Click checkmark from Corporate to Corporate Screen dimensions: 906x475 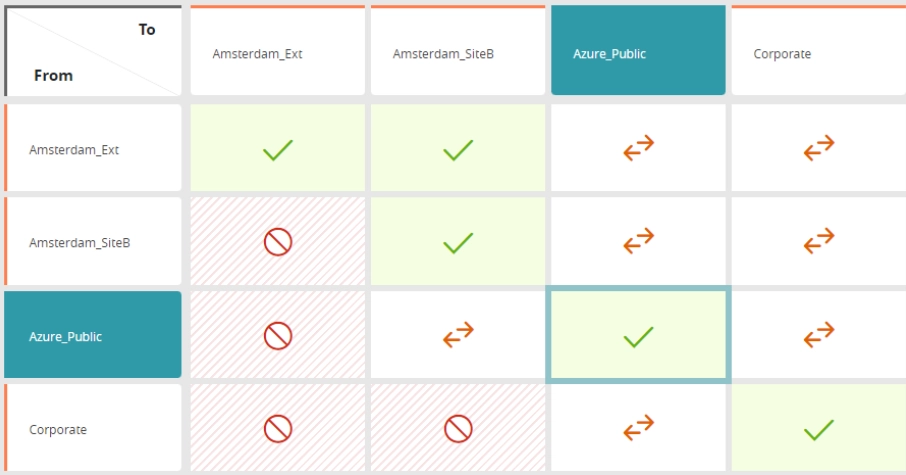point(819,430)
